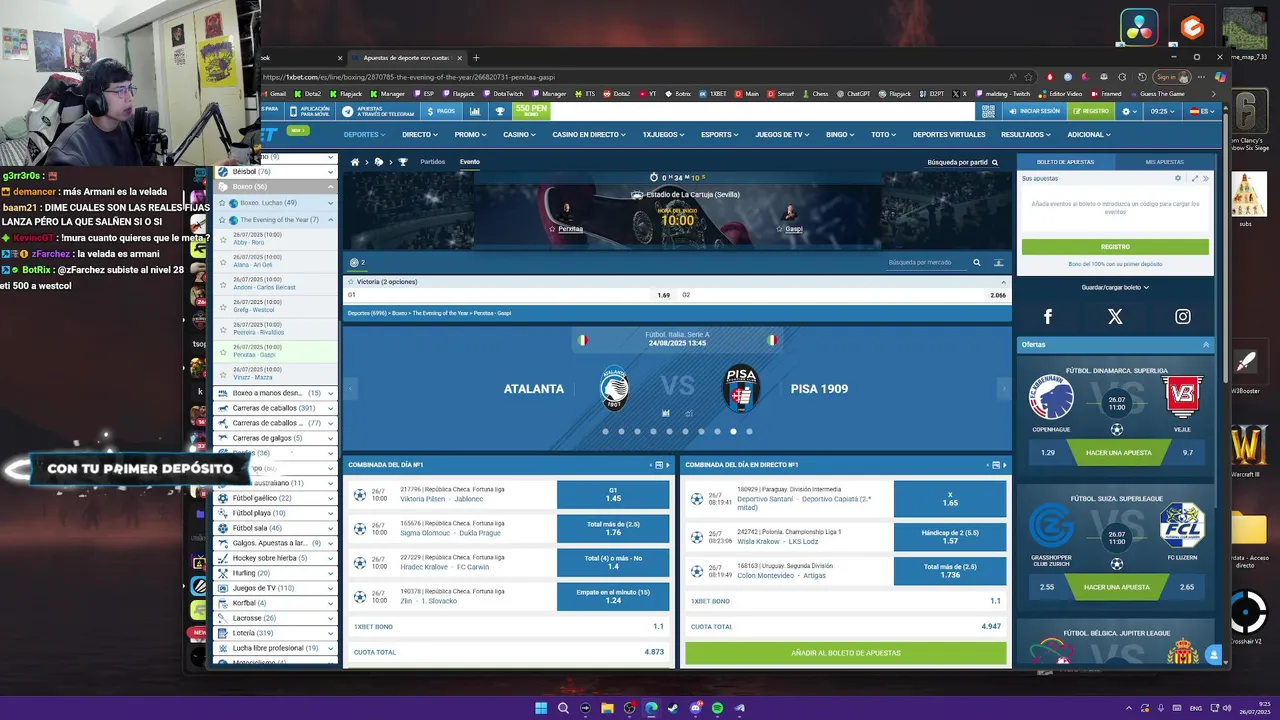Pick G1 1.45 for Viktoria Pilsen

tap(613, 494)
